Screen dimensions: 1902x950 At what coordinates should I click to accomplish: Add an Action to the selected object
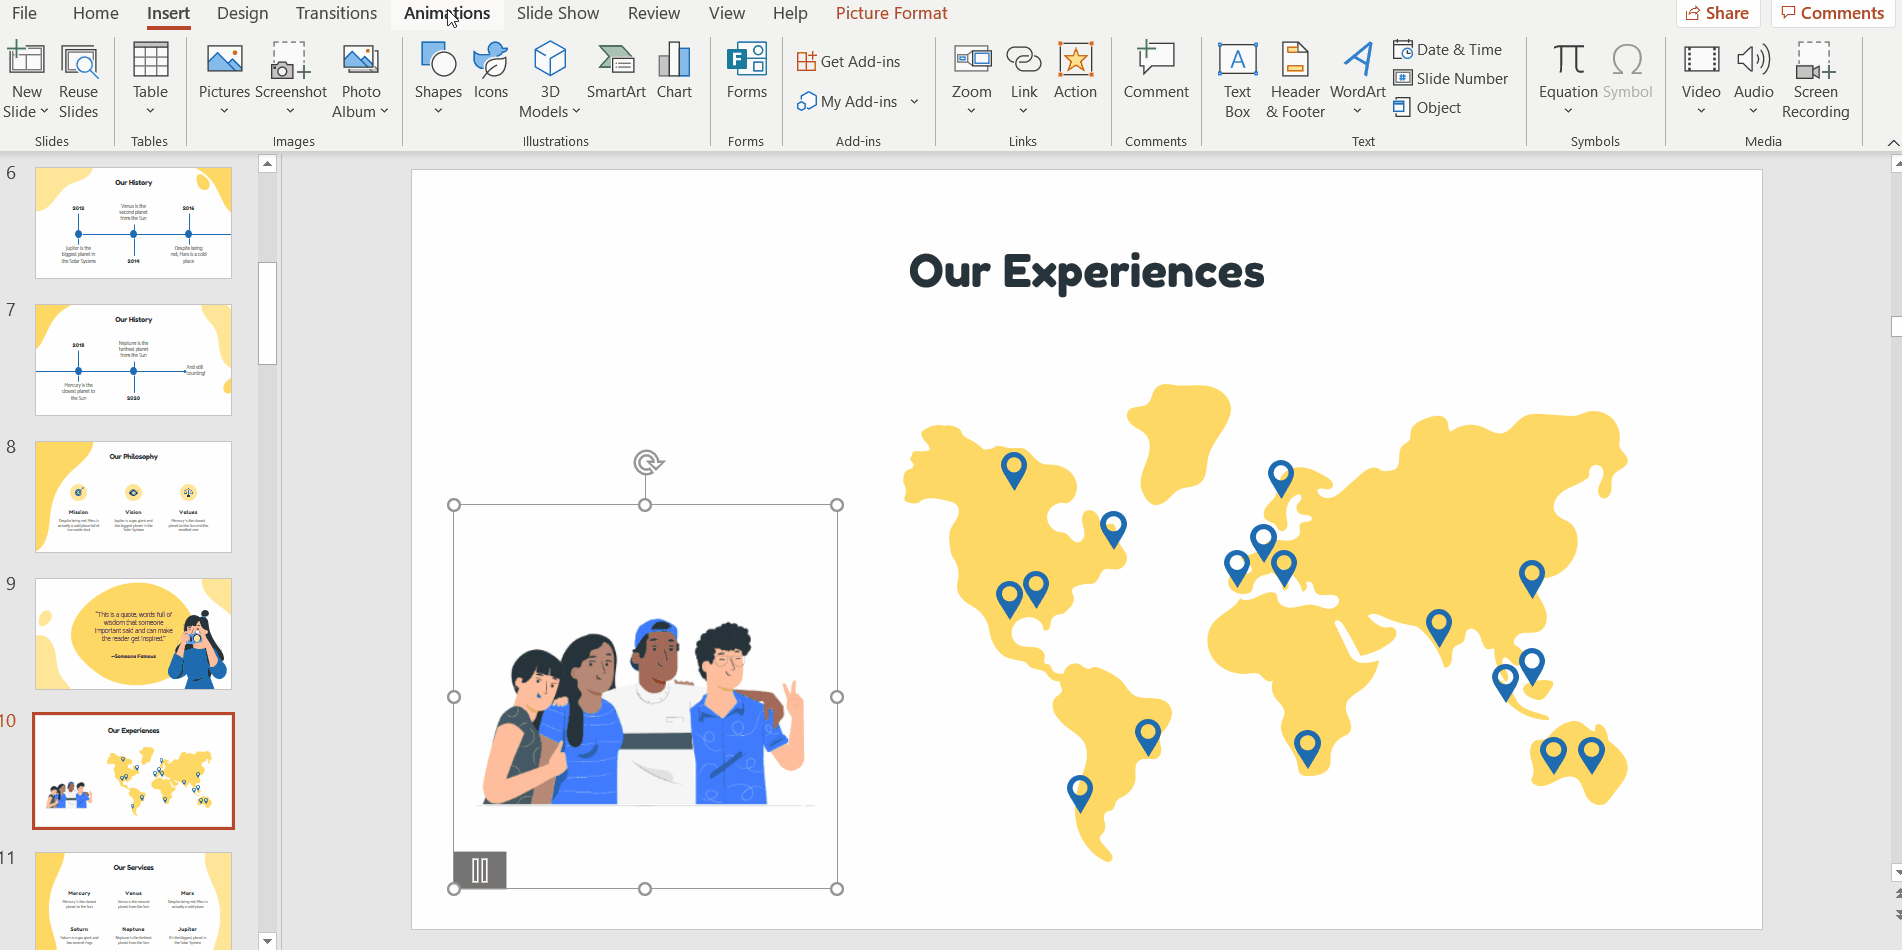(1075, 70)
